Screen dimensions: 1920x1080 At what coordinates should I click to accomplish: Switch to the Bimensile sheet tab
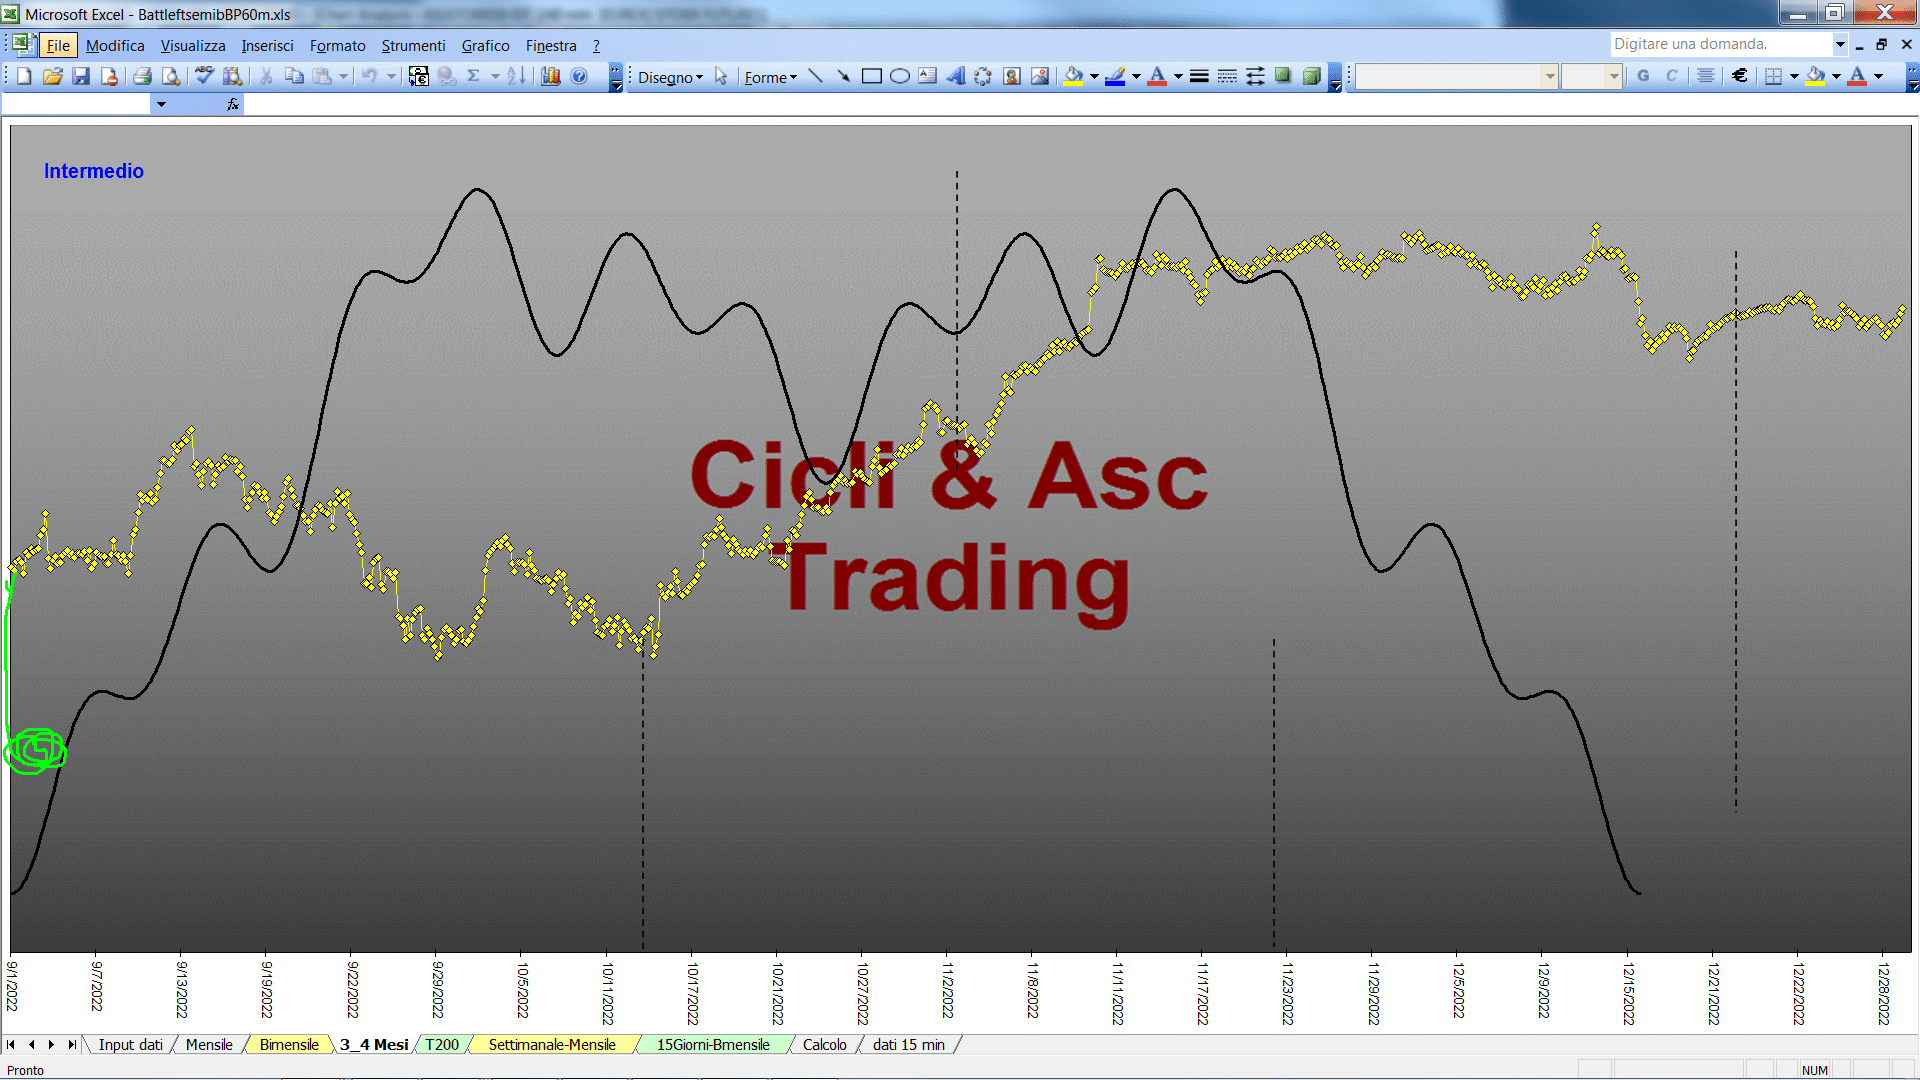[x=289, y=1045]
